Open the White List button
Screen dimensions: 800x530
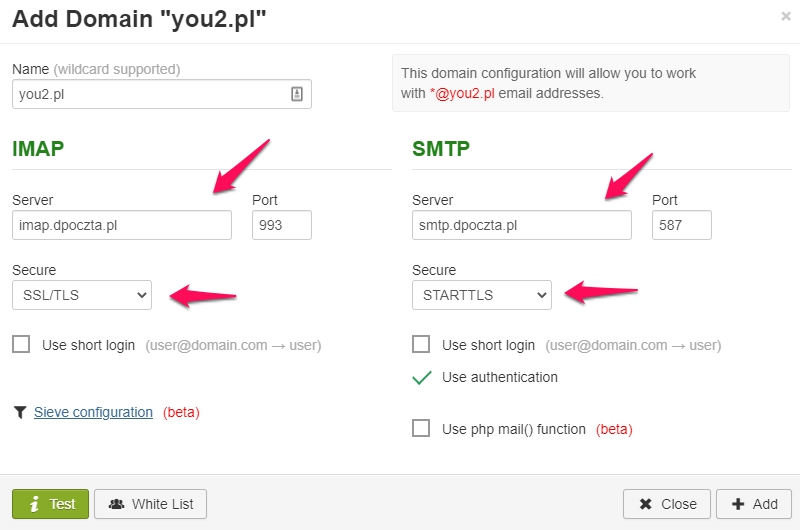pyautogui.click(x=151, y=504)
